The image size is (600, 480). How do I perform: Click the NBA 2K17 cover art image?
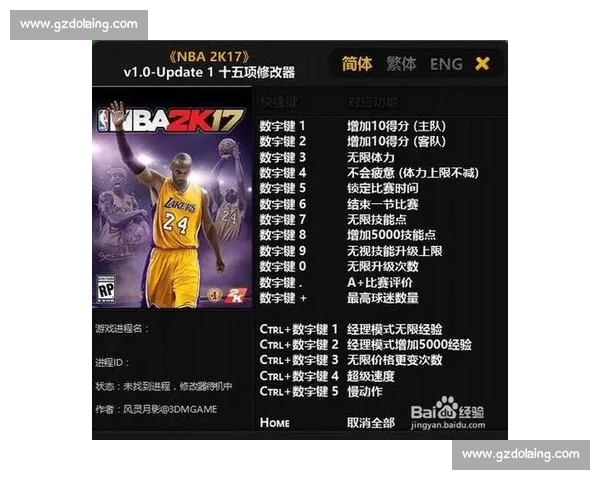[x=172, y=198]
